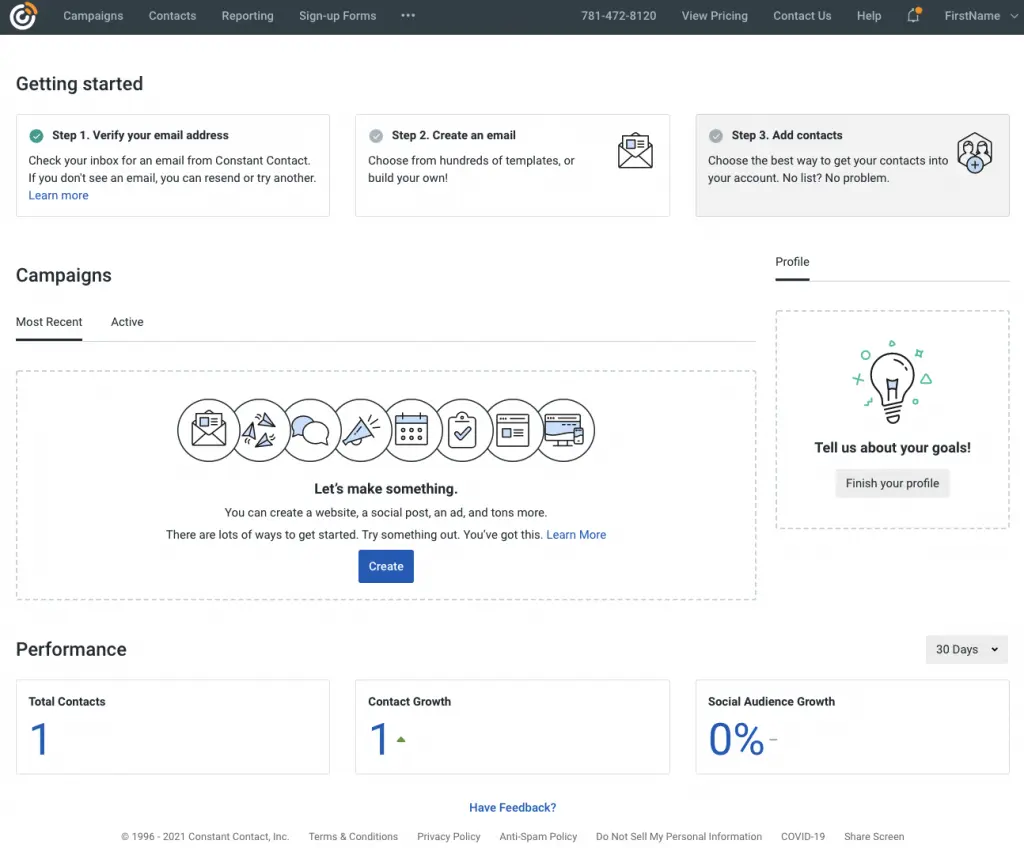Image resolution: width=1024 pixels, height=848 pixels.
Task: Open the Campaigns nav menu
Action: click(93, 16)
